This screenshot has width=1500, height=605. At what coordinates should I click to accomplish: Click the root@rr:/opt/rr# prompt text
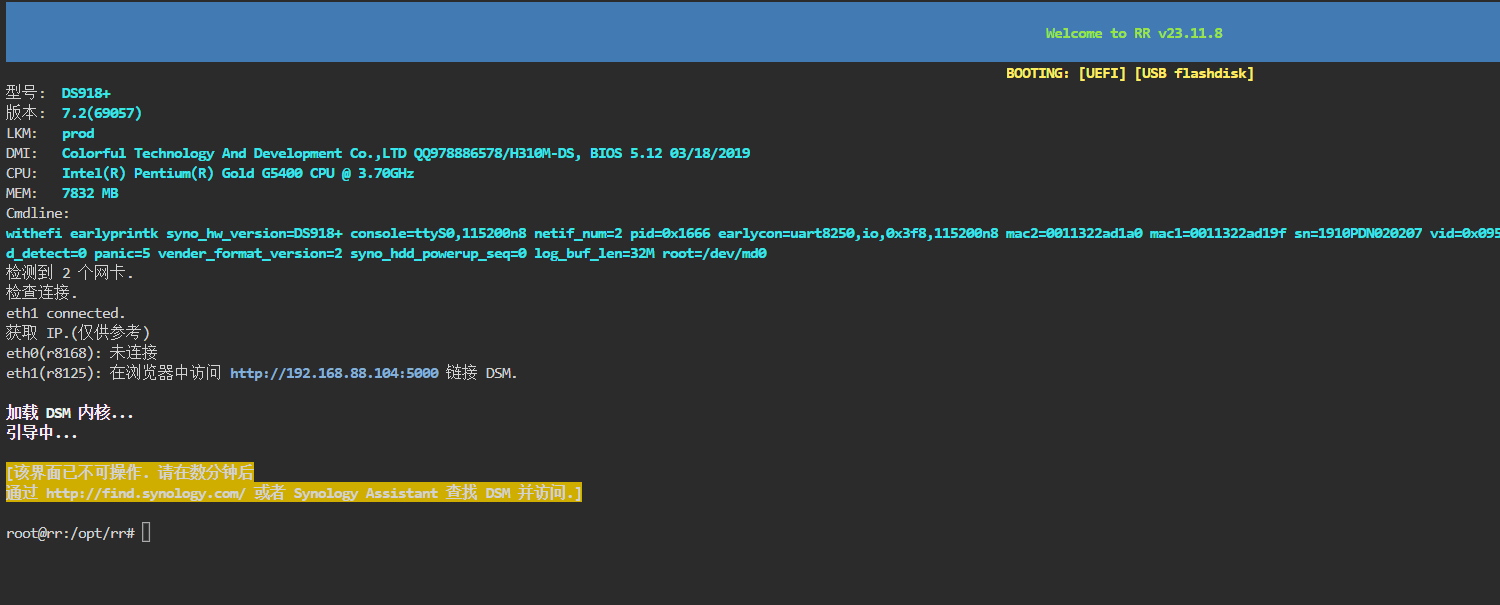pyautogui.click(x=70, y=533)
